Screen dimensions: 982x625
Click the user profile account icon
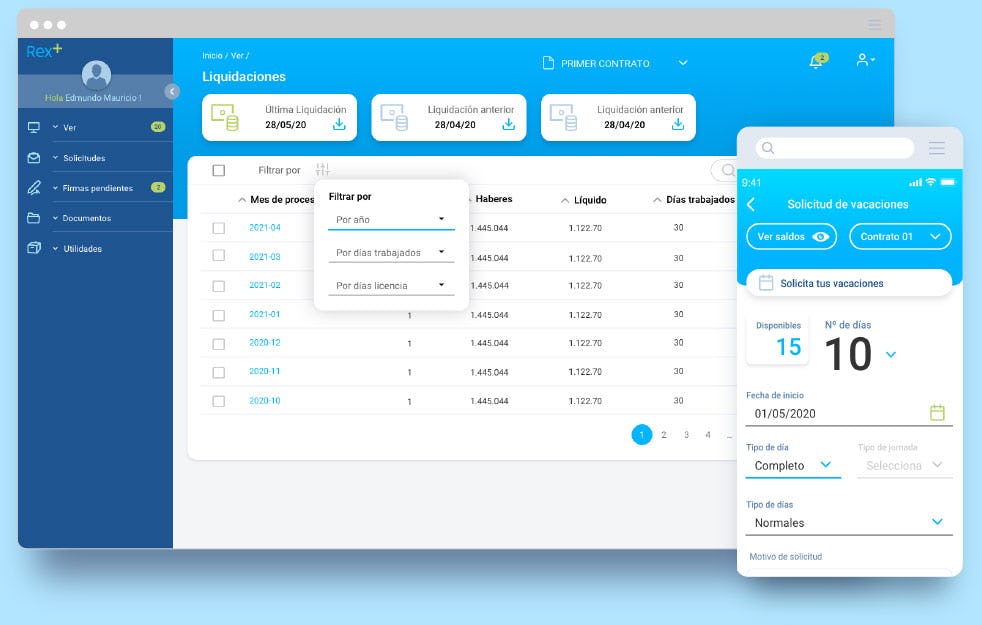[862, 60]
